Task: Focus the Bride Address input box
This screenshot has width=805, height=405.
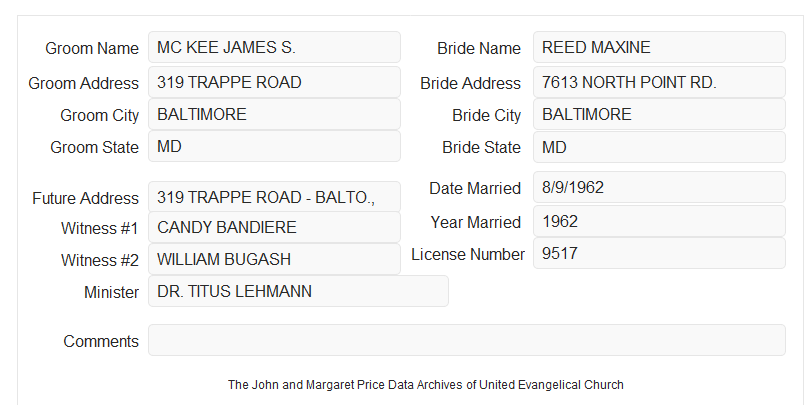Action: coord(659,82)
